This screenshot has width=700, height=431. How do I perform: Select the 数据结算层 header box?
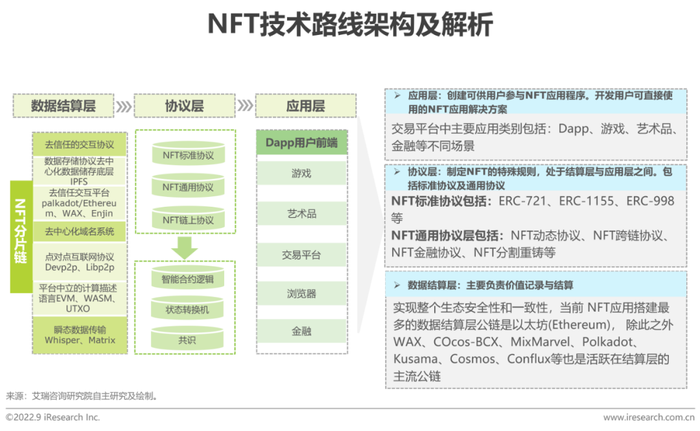pos(63,106)
